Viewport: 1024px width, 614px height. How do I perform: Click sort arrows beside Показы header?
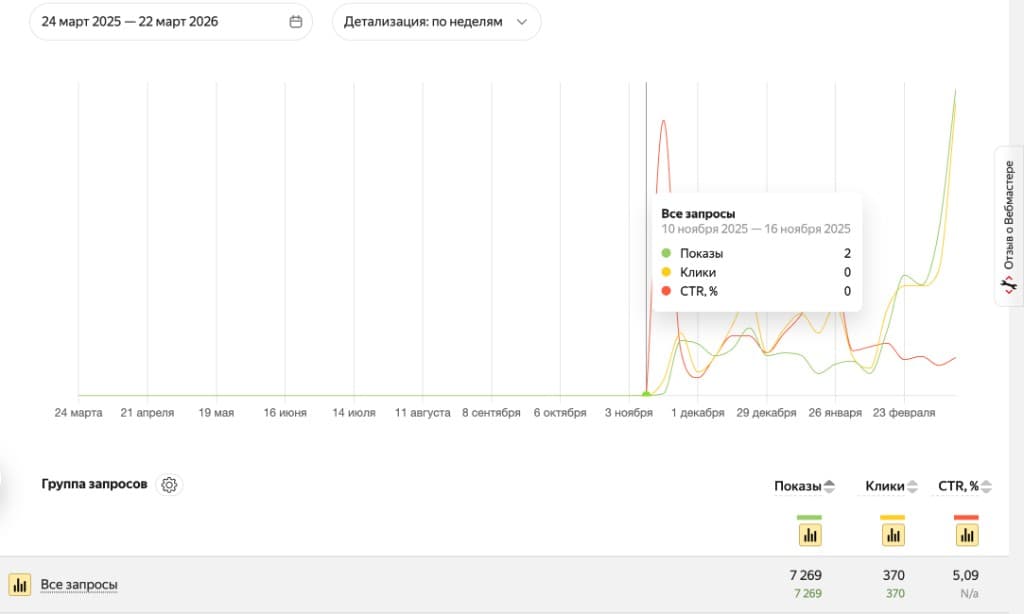click(828, 487)
